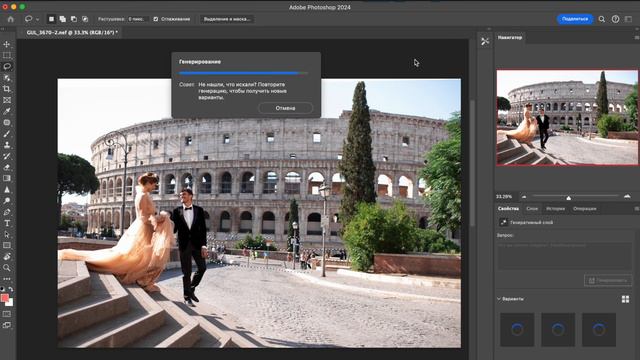Toggle Quick Mask mode
This screenshot has height=360, width=640.
[x=7, y=314]
